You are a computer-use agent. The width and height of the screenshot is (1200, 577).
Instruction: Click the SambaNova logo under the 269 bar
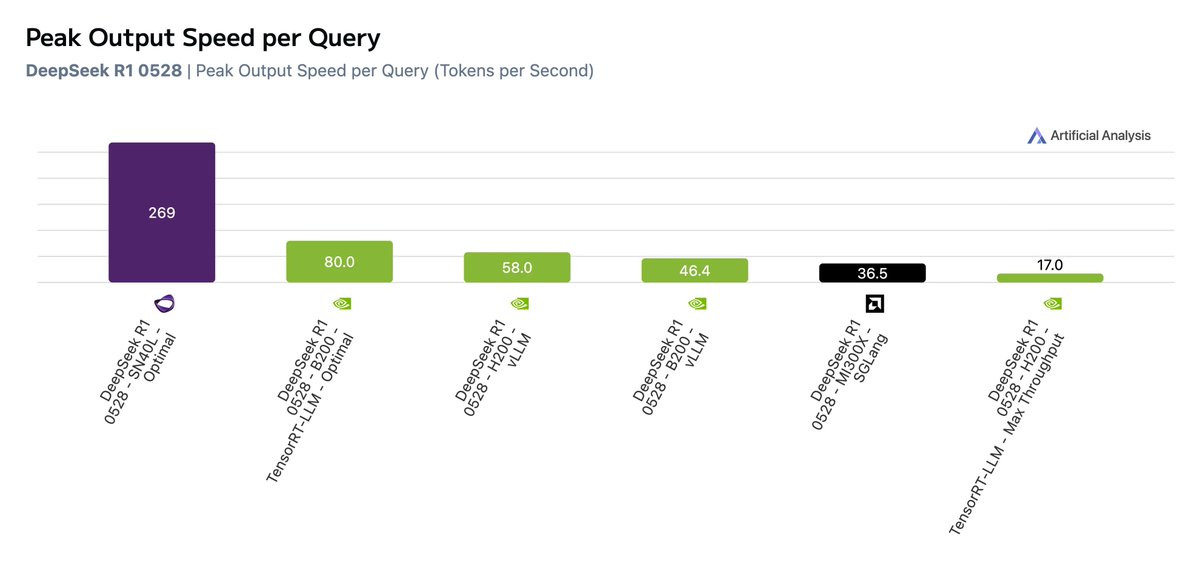click(162, 304)
